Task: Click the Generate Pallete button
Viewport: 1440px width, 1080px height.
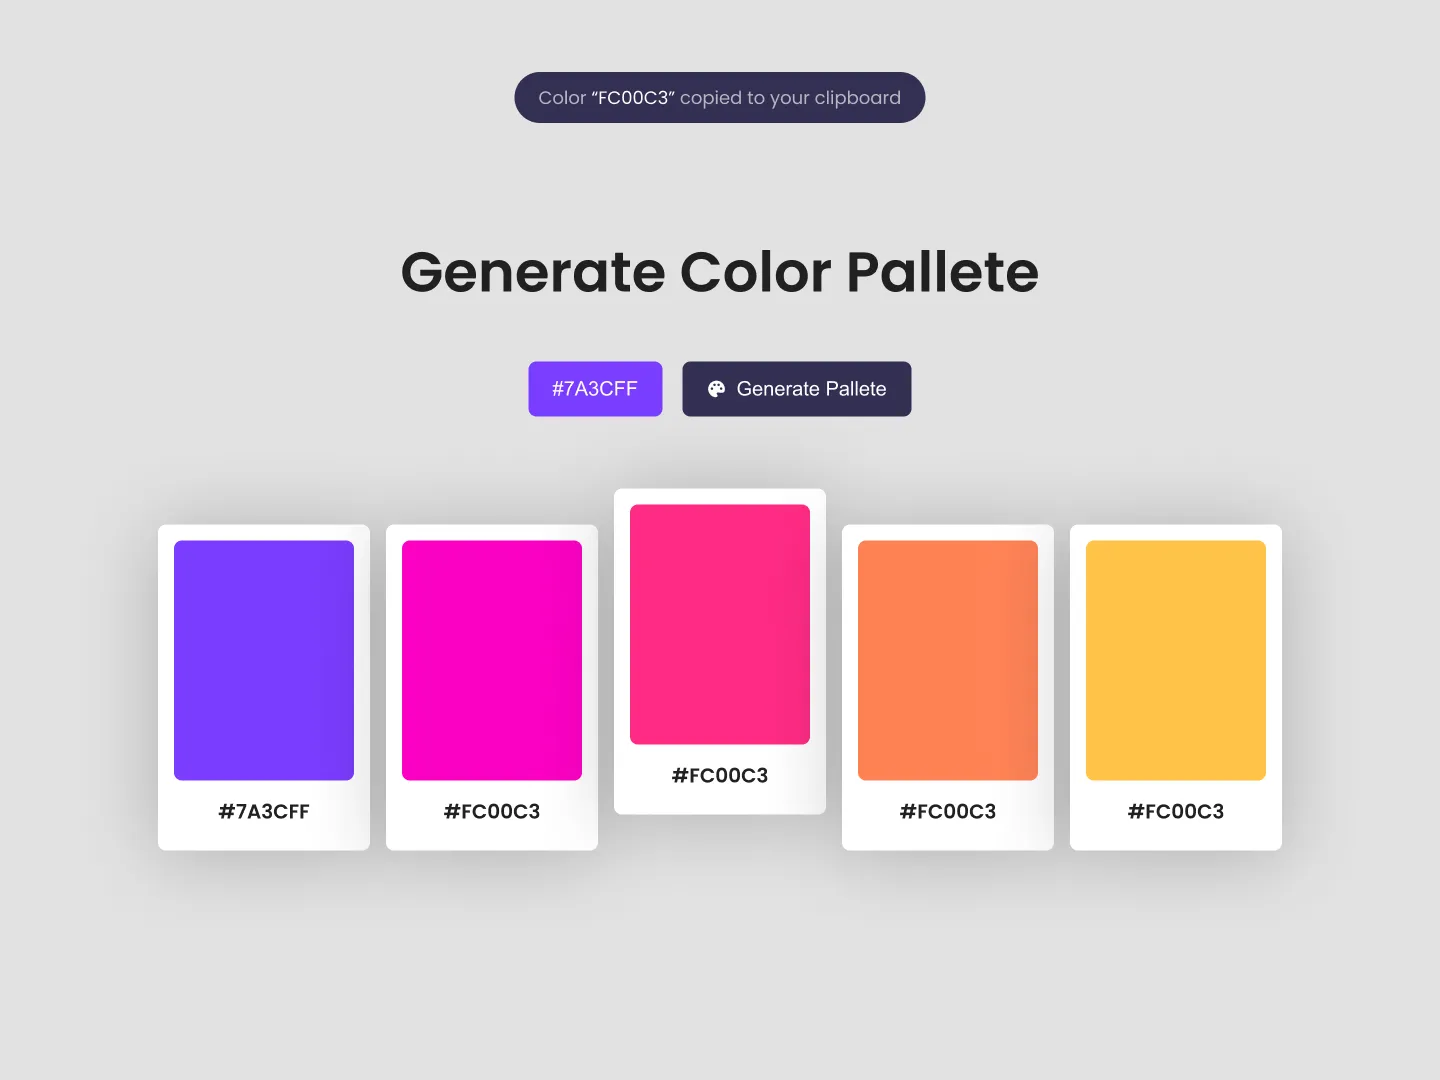Action: click(797, 388)
